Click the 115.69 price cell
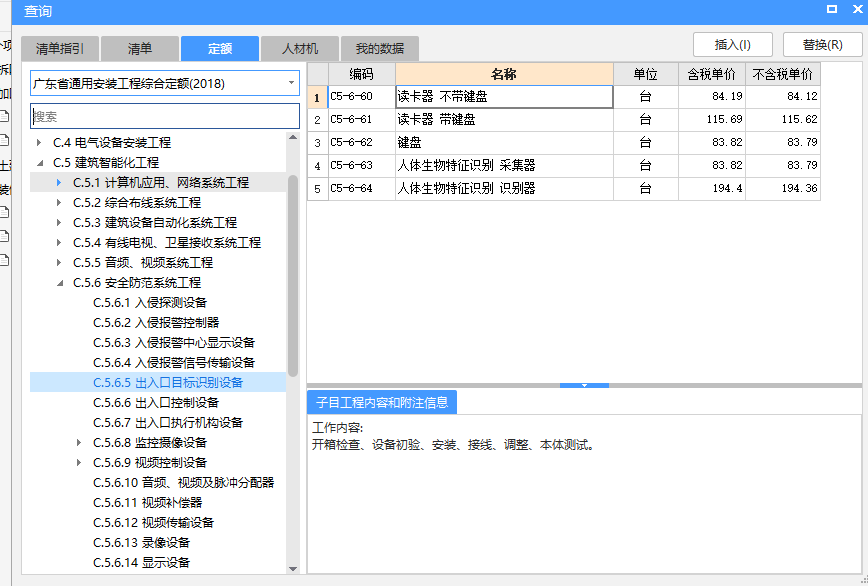 pyautogui.click(x=711, y=120)
